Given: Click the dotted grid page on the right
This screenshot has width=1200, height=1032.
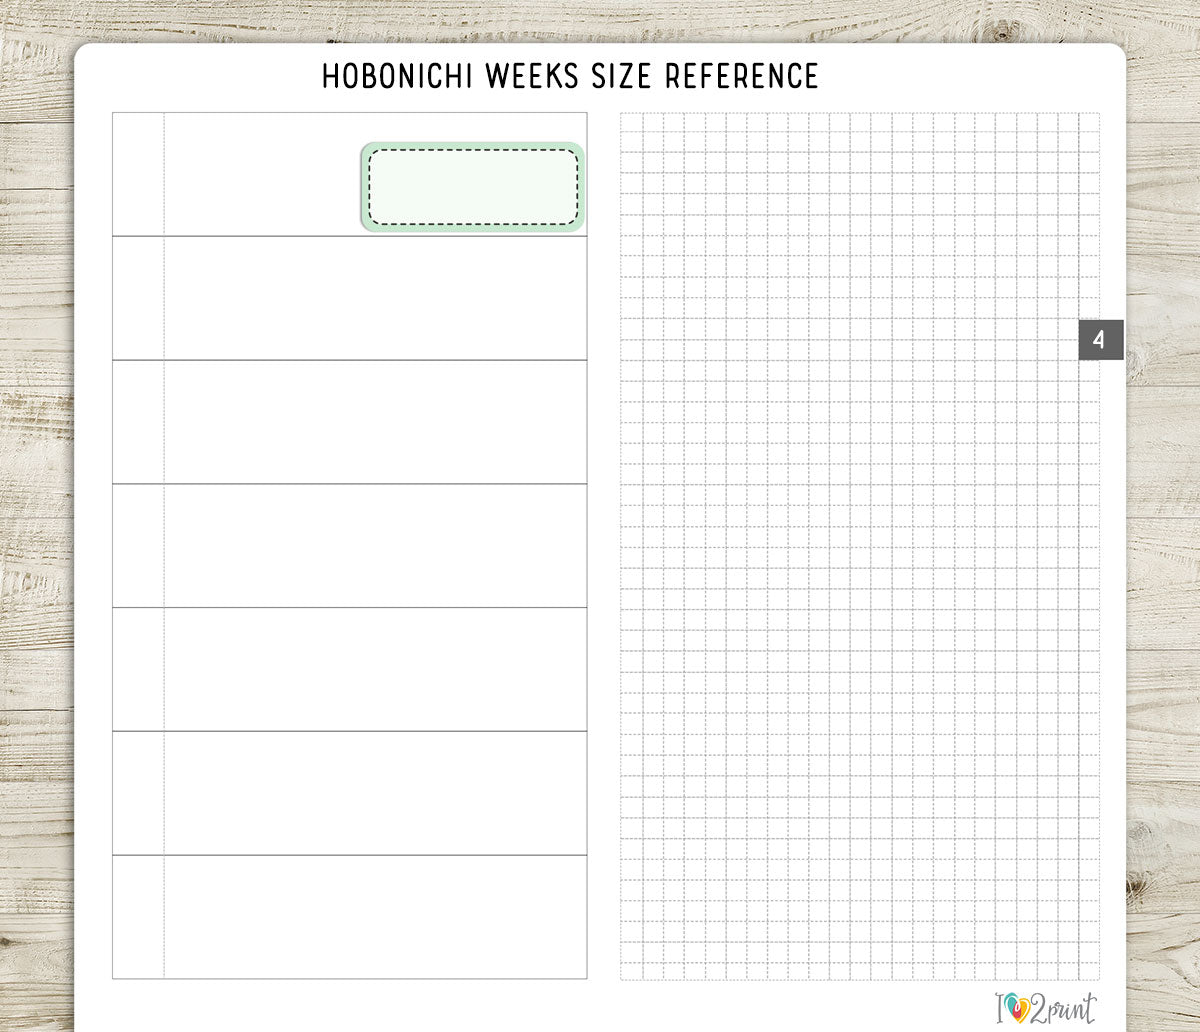Looking at the screenshot, I should [860, 546].
